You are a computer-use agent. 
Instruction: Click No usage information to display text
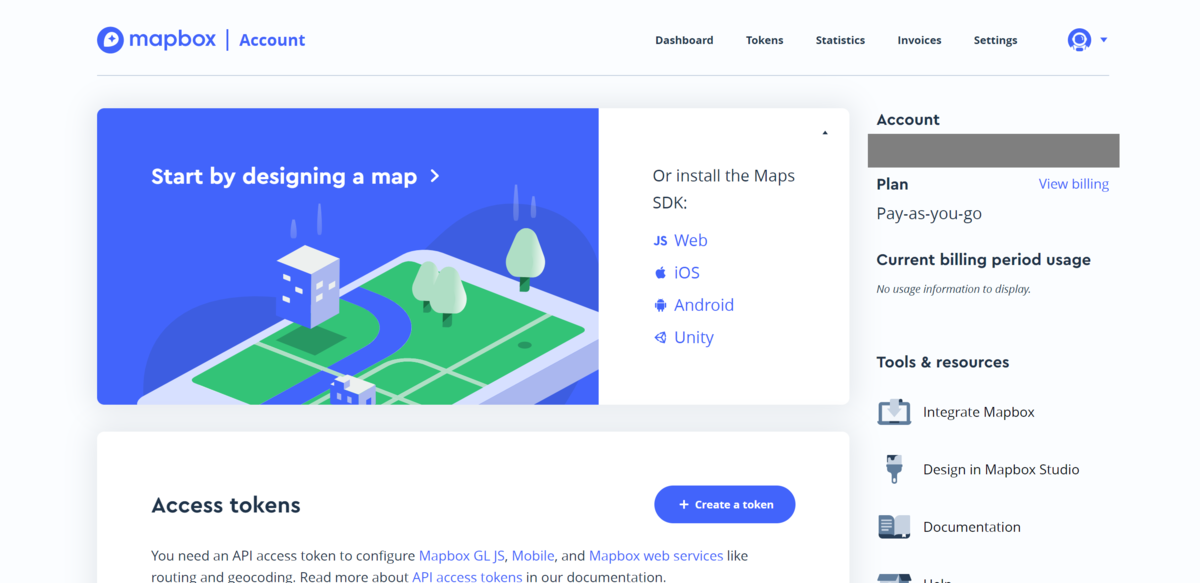tap(953, 289)
